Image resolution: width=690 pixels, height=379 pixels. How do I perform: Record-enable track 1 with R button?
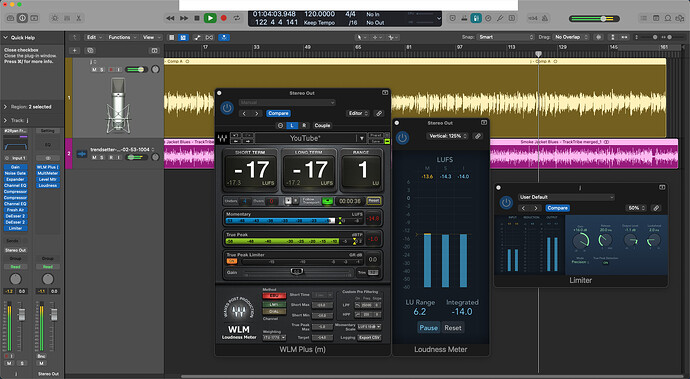(111, 70)
